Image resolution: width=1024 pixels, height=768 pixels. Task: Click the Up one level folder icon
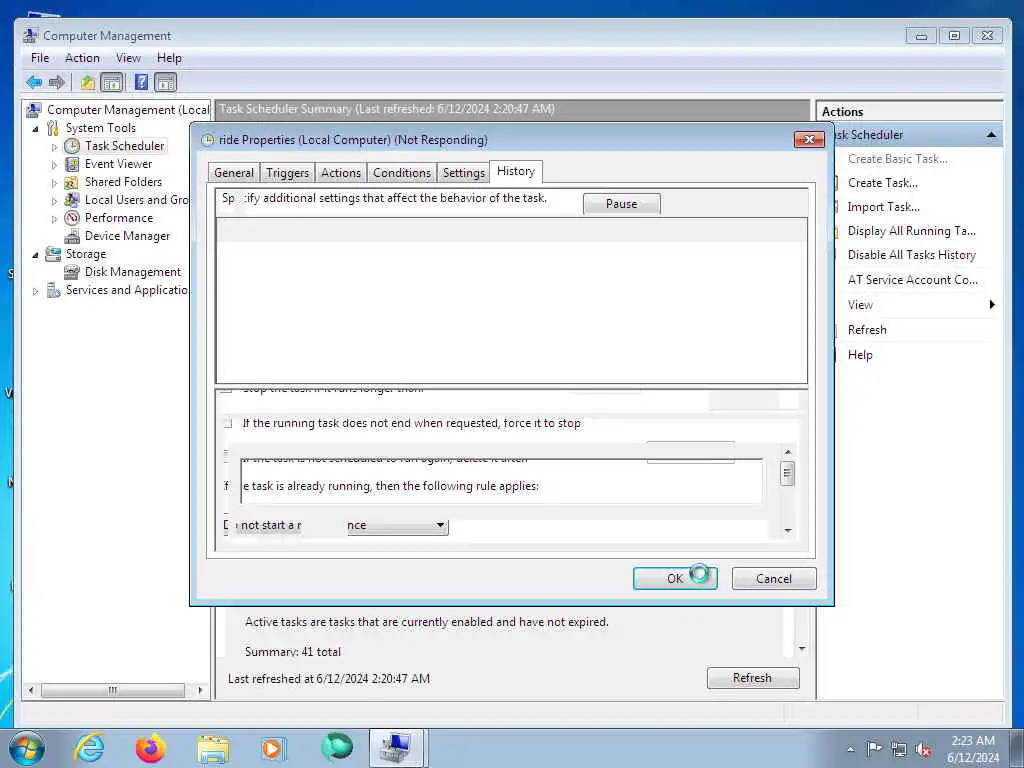88,82
